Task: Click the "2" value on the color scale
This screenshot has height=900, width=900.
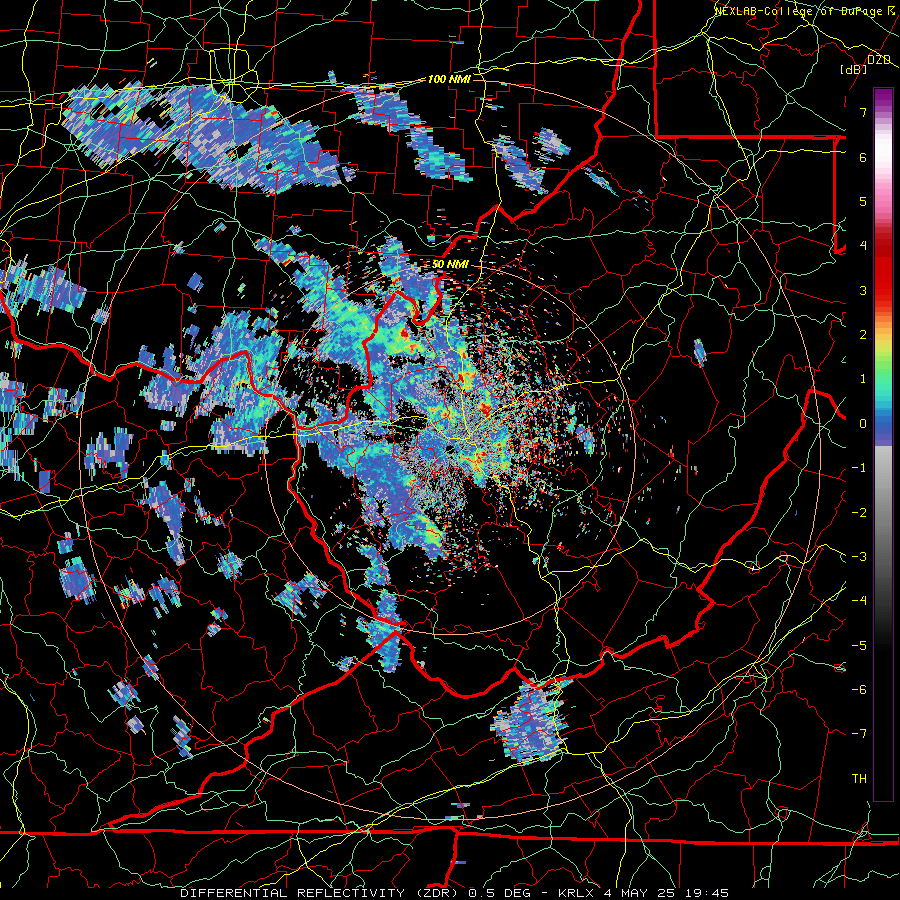Action: click(x=863, y=335)
